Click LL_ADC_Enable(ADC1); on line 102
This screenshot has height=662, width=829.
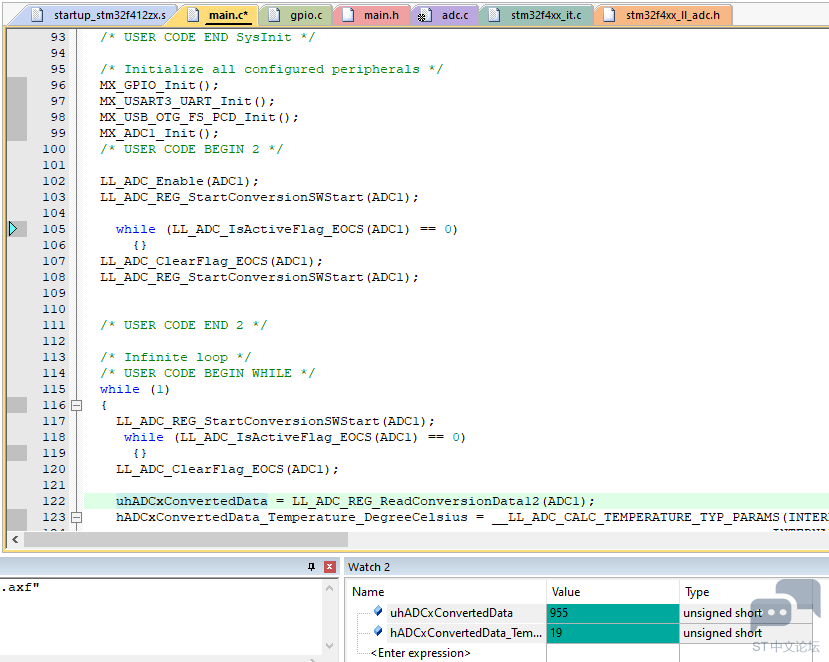[x=179, y=181]
